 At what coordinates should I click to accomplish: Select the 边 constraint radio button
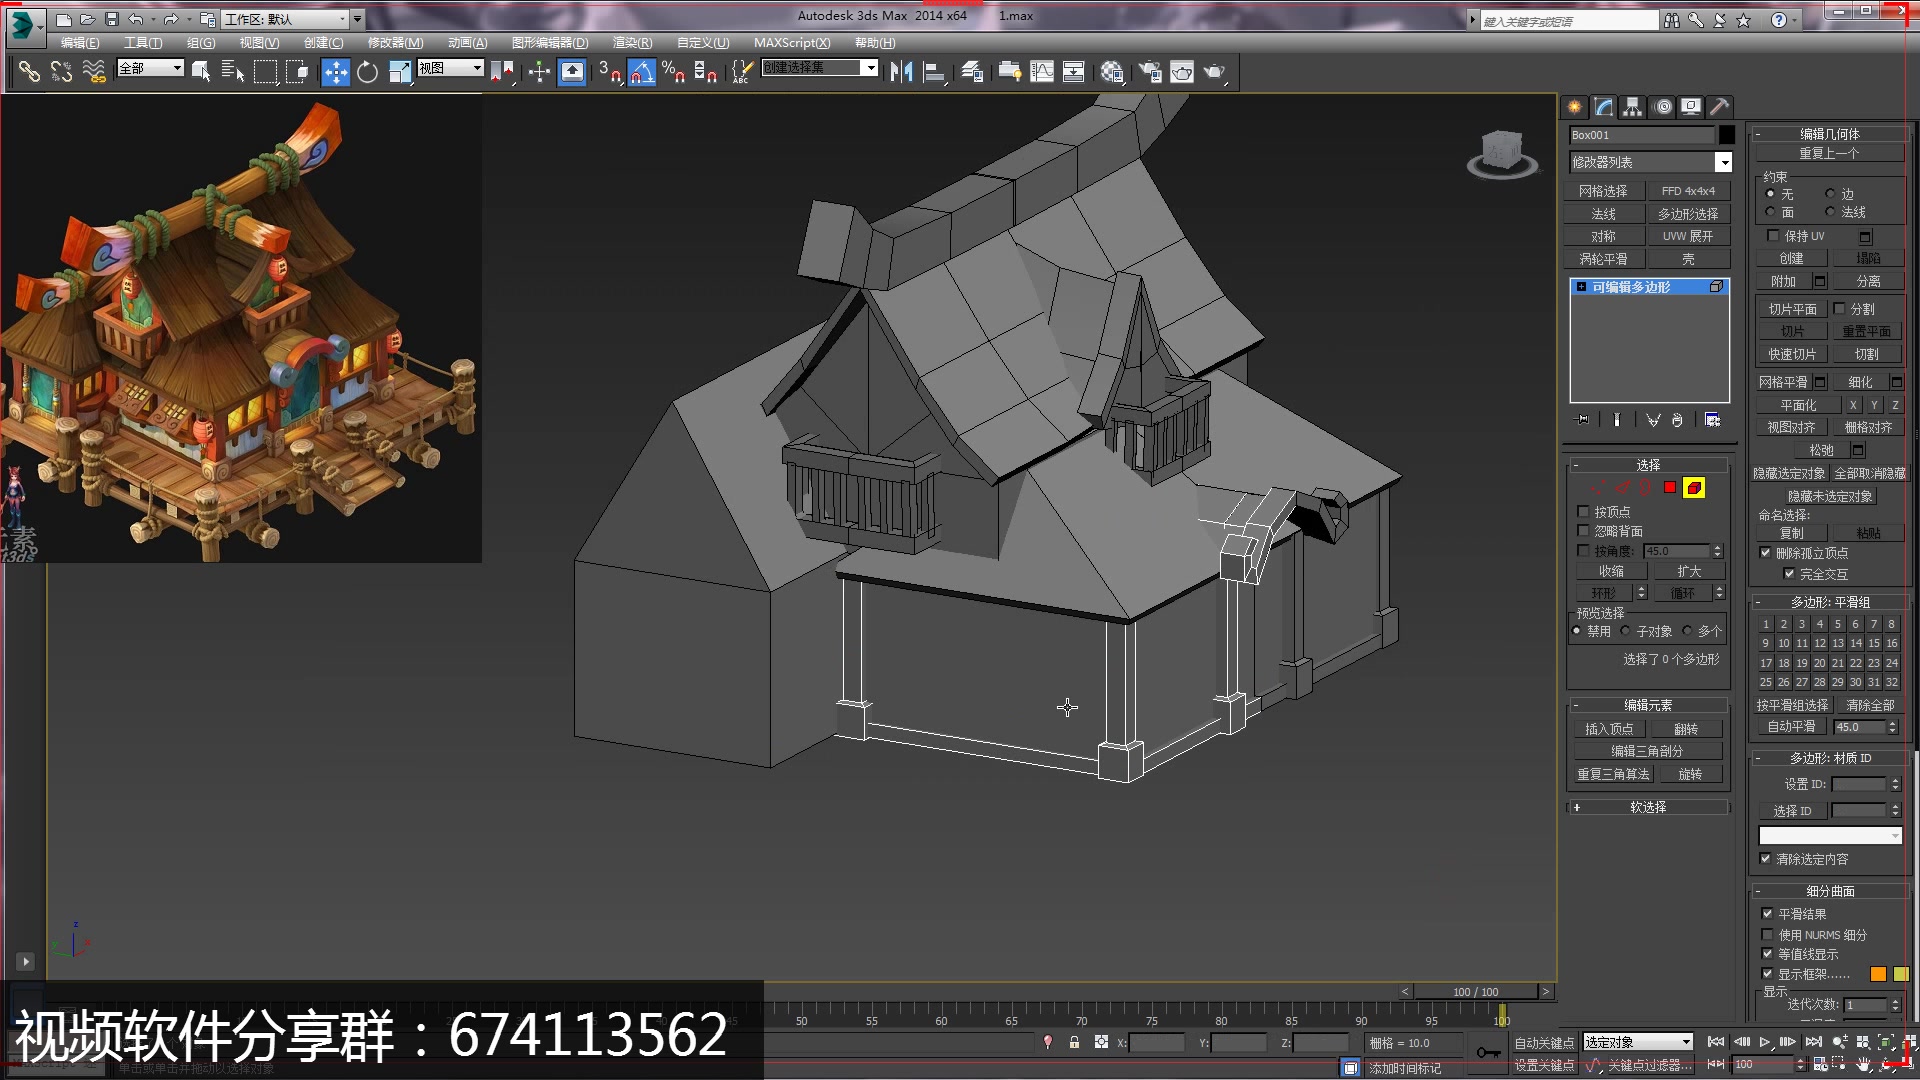pyautogui.click(x=1830, y=194)
